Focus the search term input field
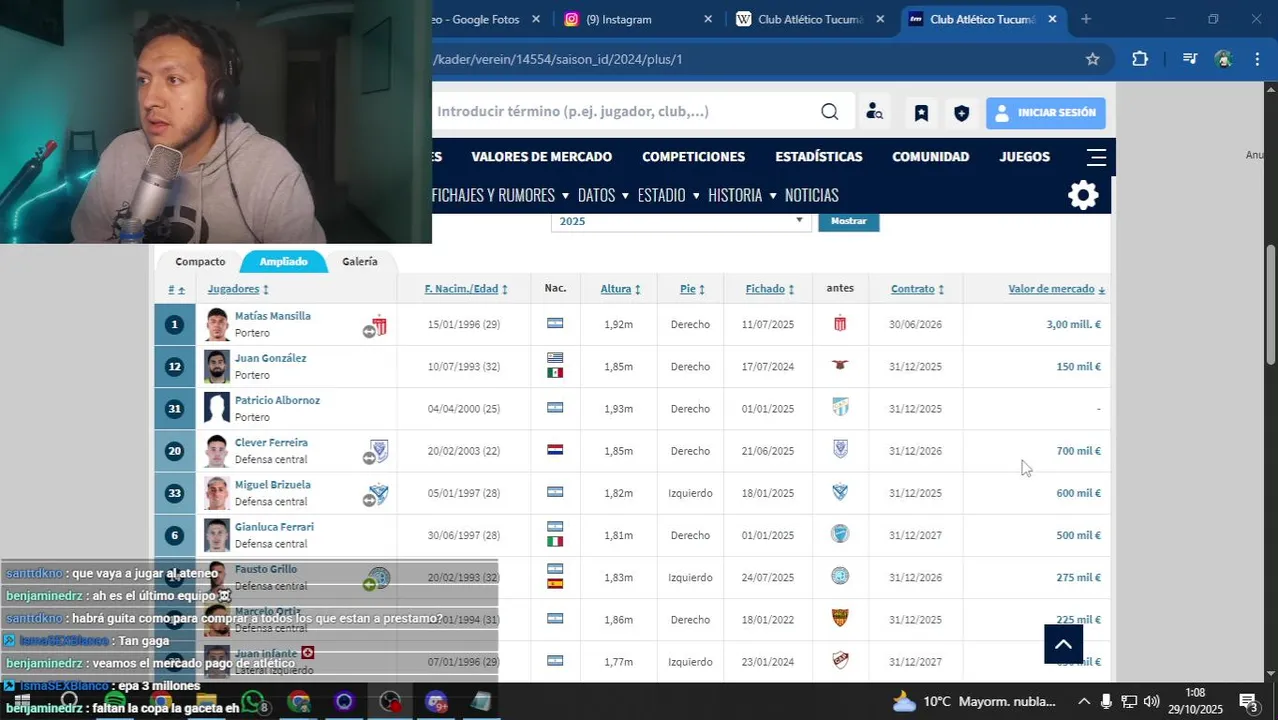This screenshot has height=720, width=1278. tap(620, 112)
